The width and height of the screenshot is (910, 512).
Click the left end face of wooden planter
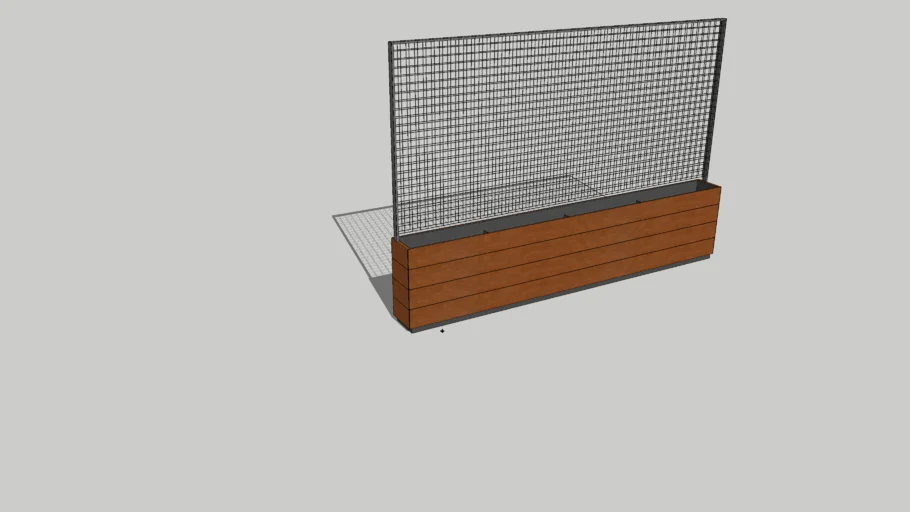coord(401,285)
